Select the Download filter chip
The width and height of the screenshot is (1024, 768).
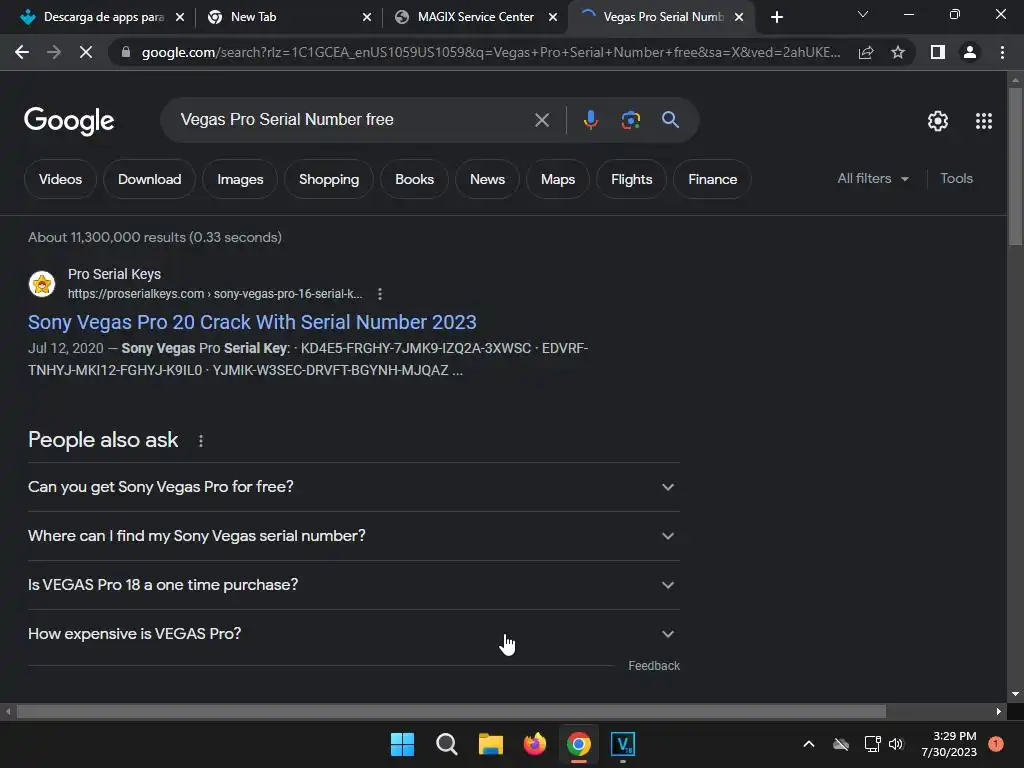(150, 179)
